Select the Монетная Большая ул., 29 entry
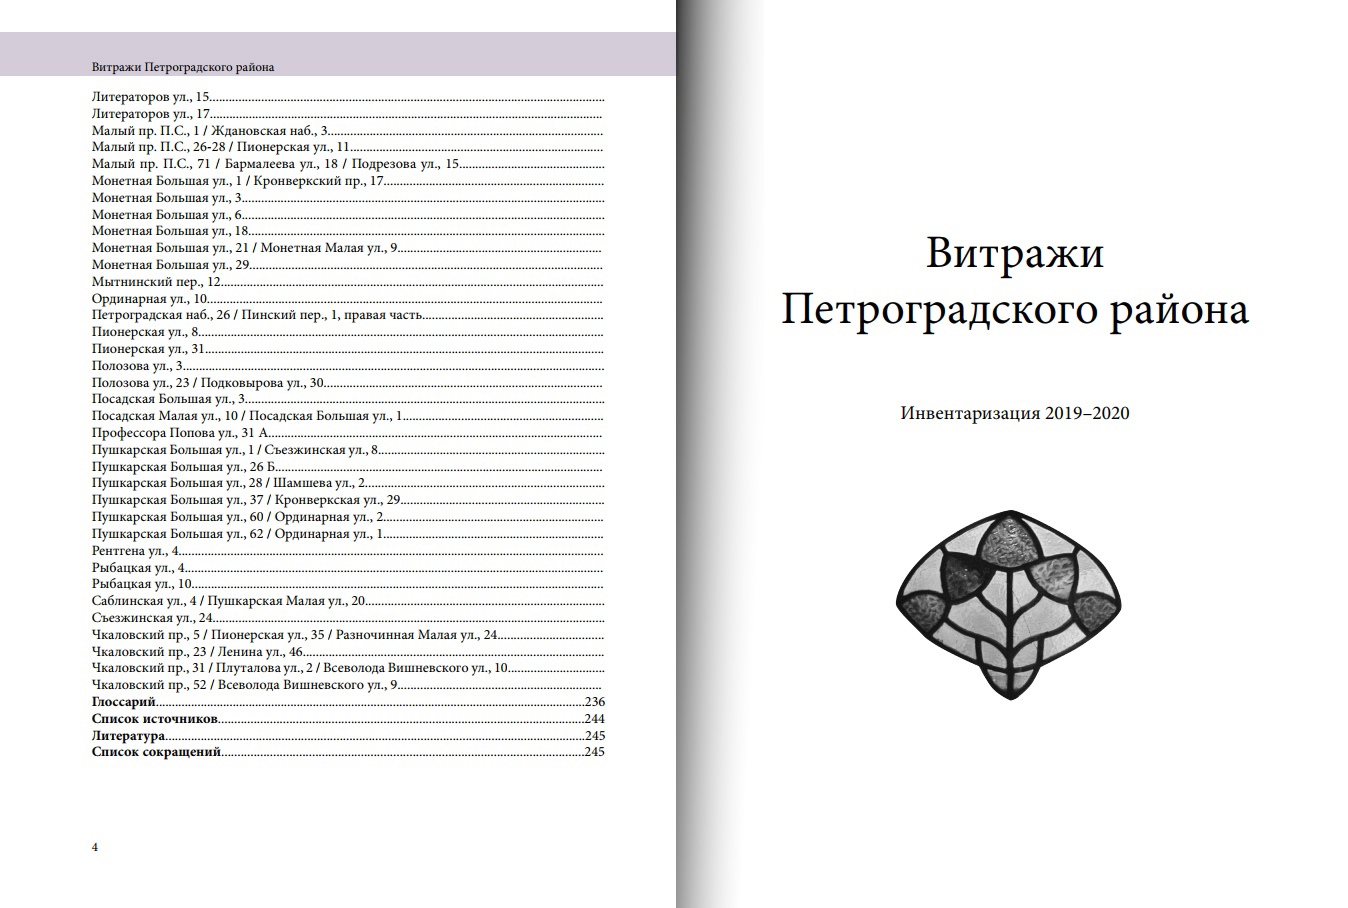This screenshot has height=908, width=1348. (170, 265)
